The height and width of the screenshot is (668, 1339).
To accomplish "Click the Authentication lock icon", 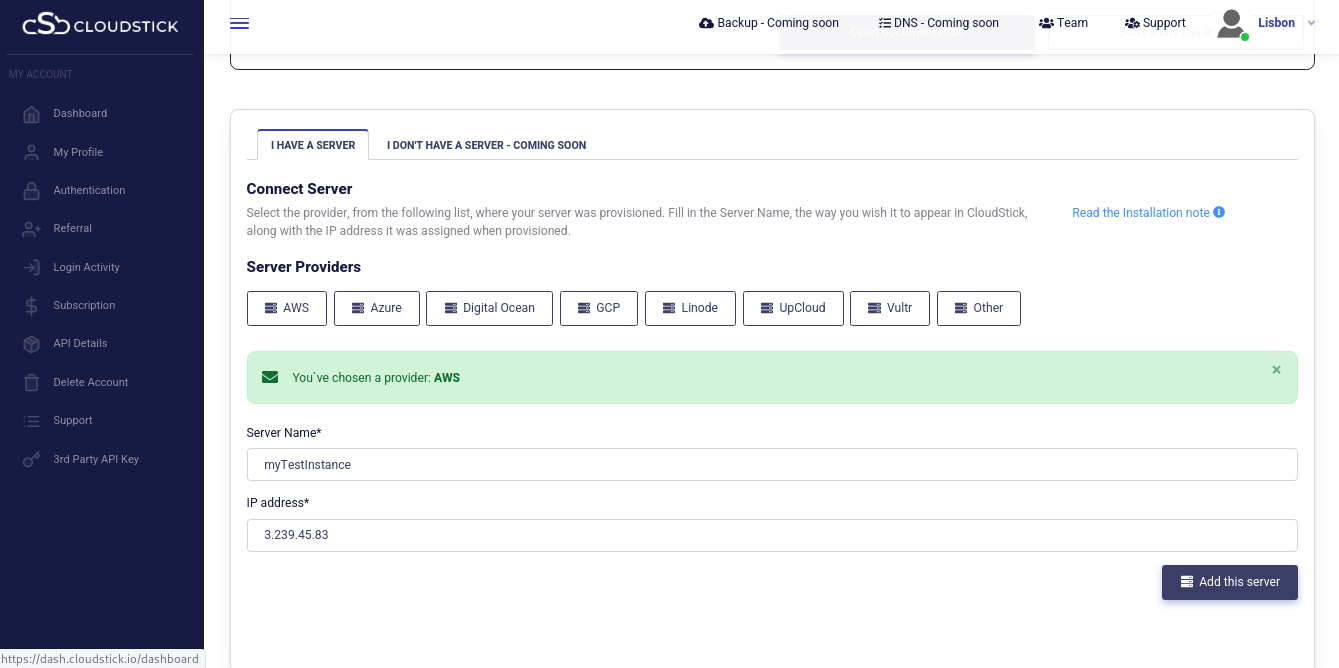I will pos(32,191).
